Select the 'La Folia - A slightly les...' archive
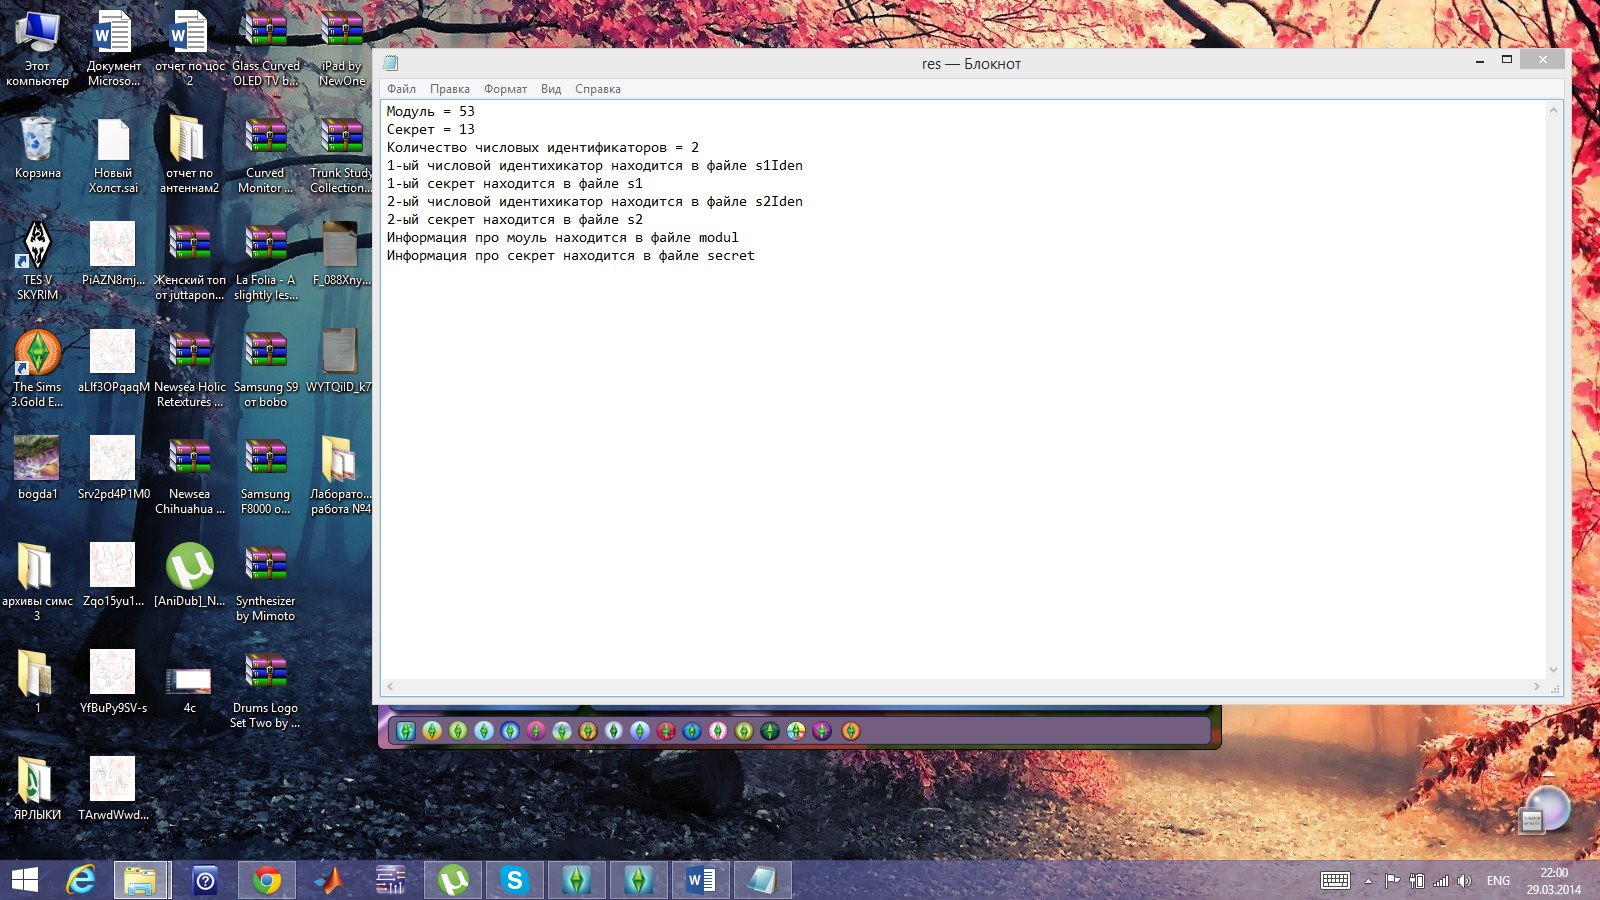The height and width of the screenshot is (900, 1600). click(265, 262)
